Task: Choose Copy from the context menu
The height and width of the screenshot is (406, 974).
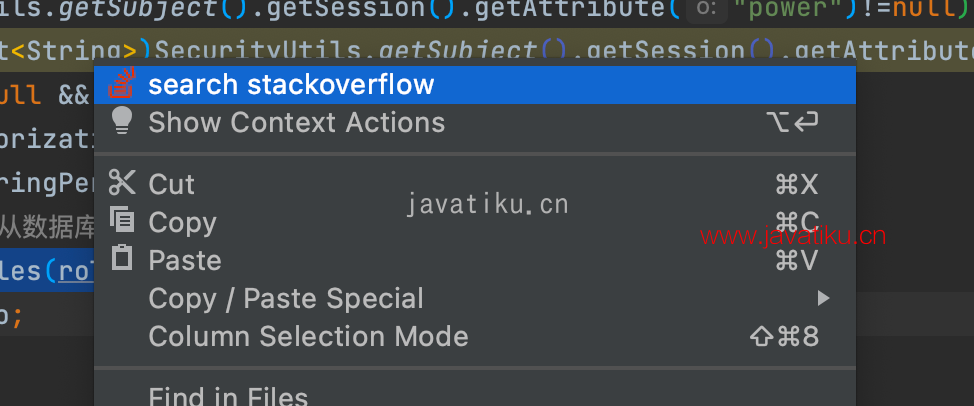Action: (x=183, y=223)
